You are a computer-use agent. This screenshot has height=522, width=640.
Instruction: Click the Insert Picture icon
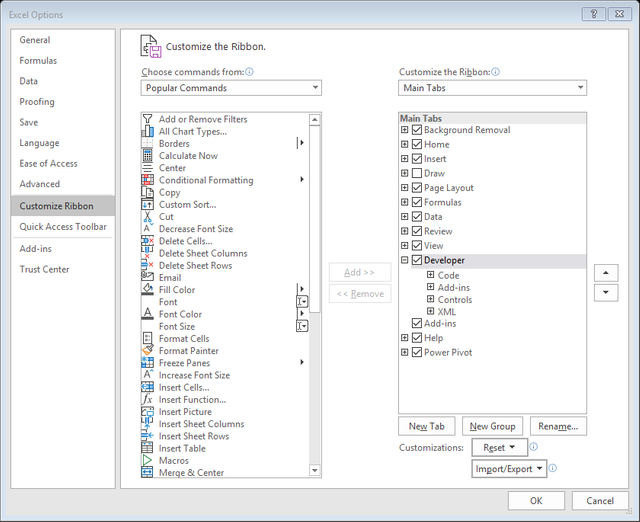click(147, 411)
